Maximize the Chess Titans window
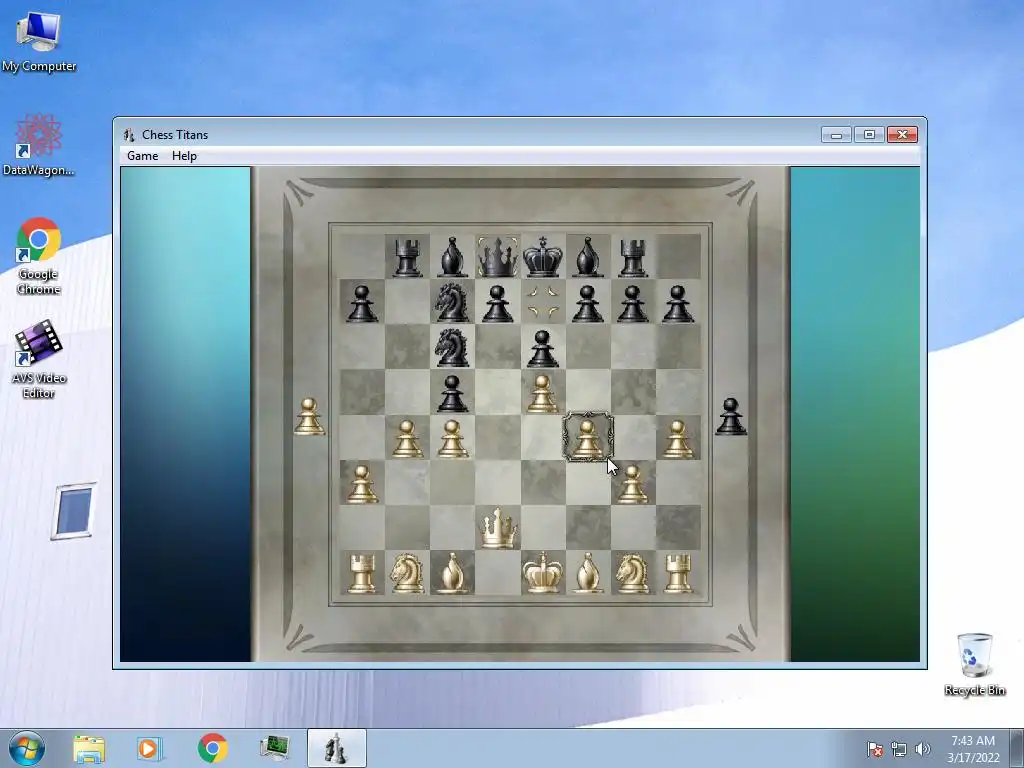Image resolution: width=1024 pixels, height=768 pixels. coord(869,135)
